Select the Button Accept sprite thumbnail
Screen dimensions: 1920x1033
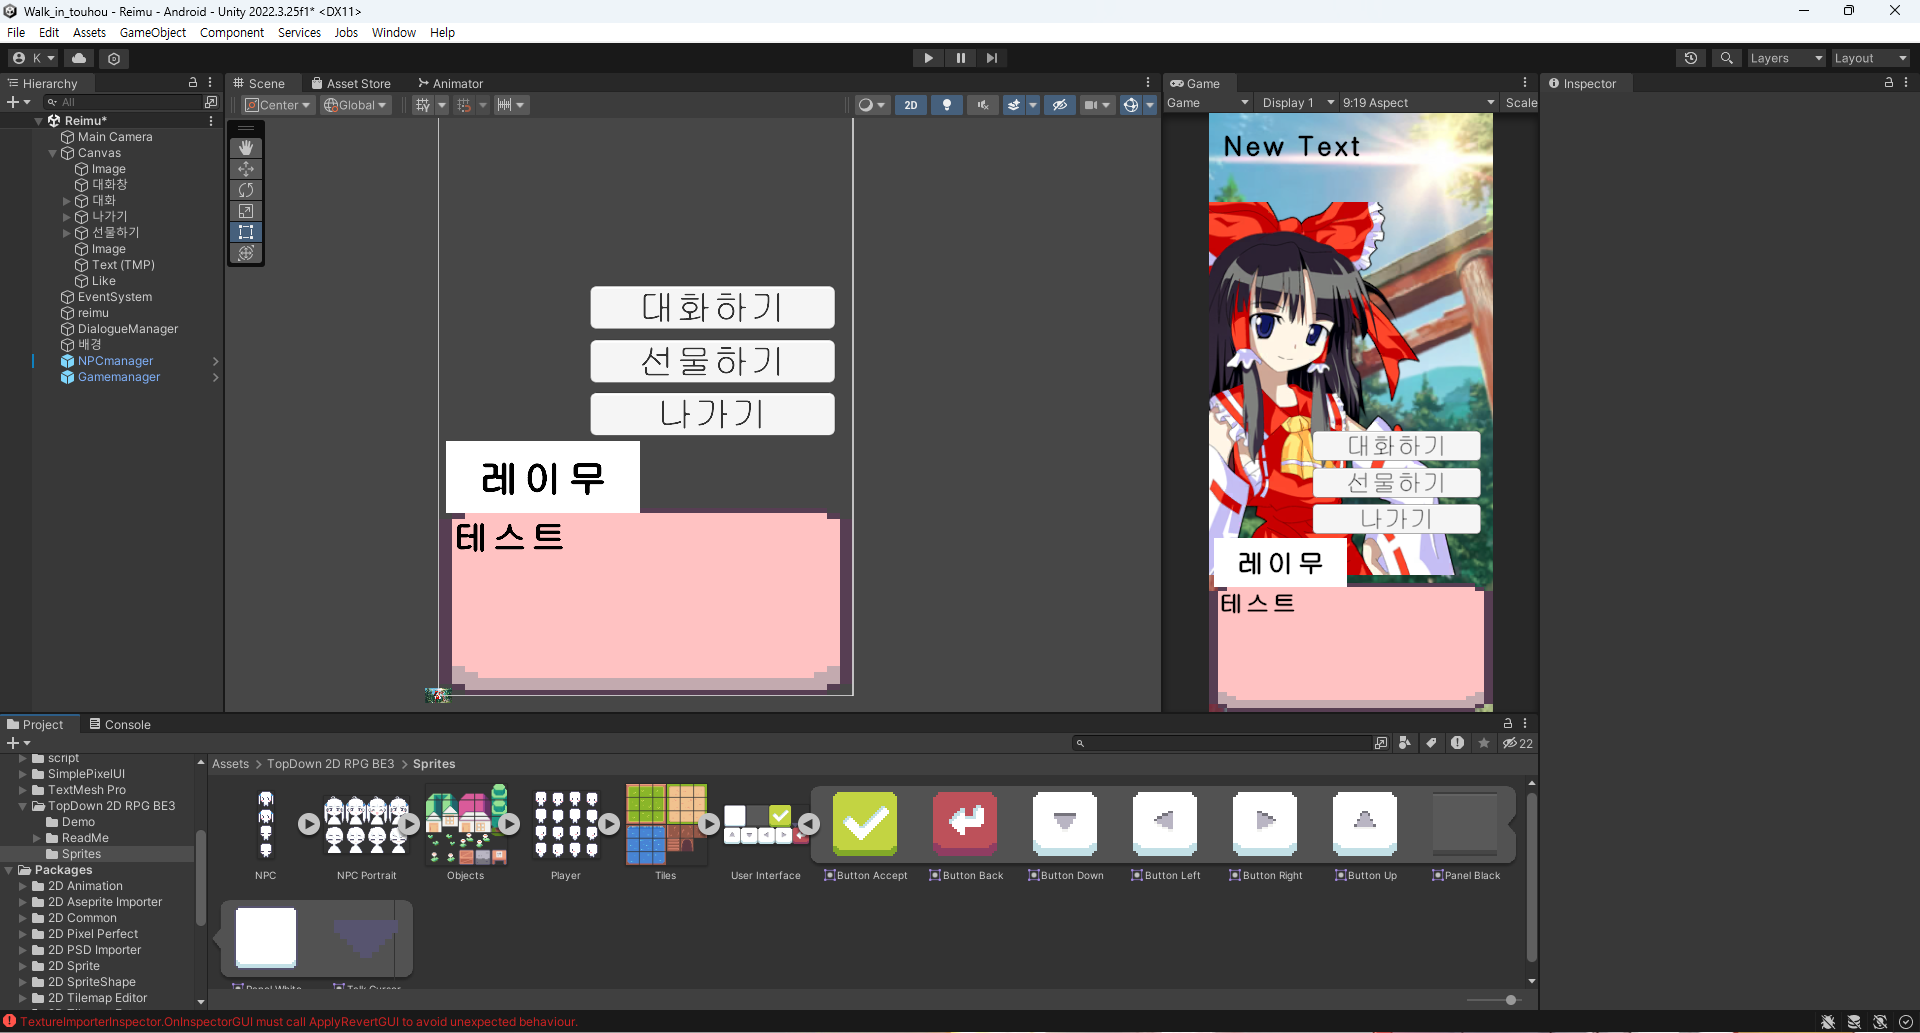coord(865,824)
